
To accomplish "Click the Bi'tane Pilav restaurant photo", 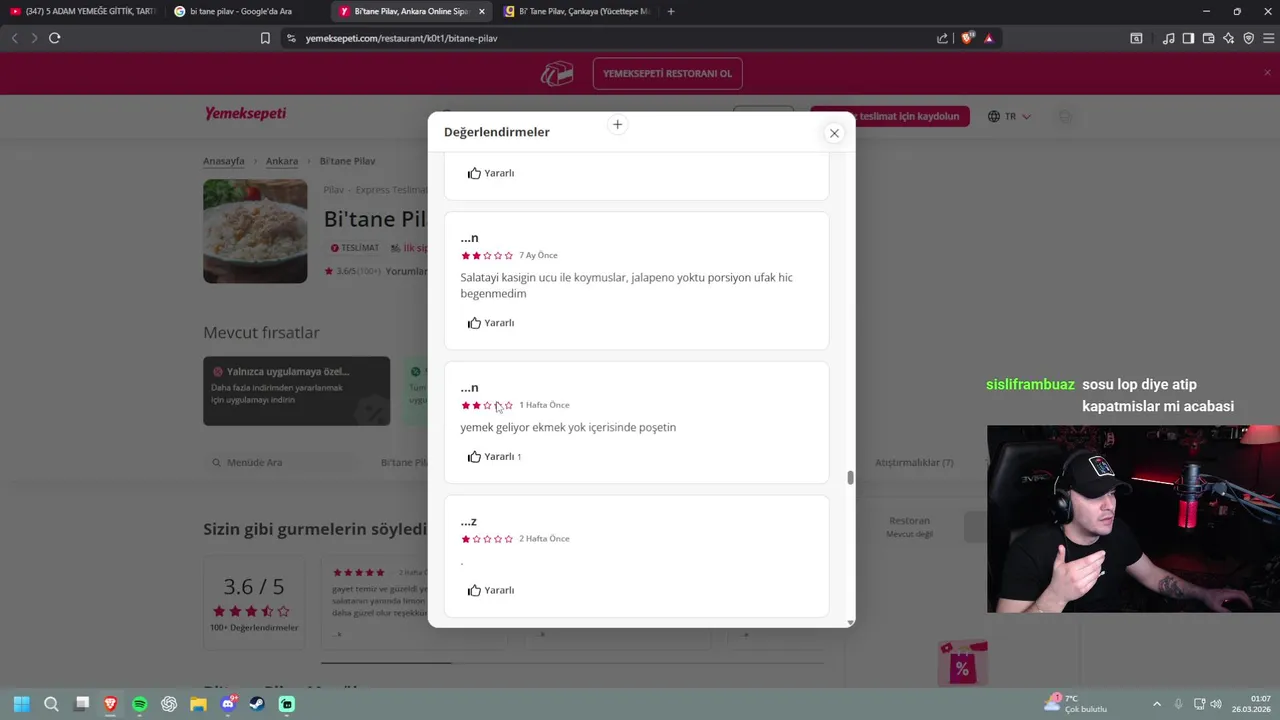I will 255,231.
